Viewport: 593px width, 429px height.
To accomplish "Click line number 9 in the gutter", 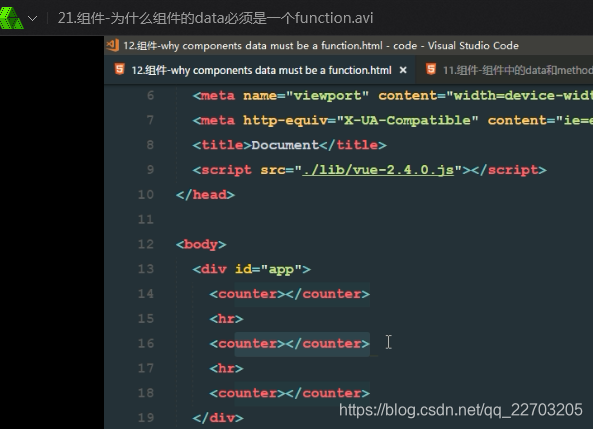I will (150, 170).
